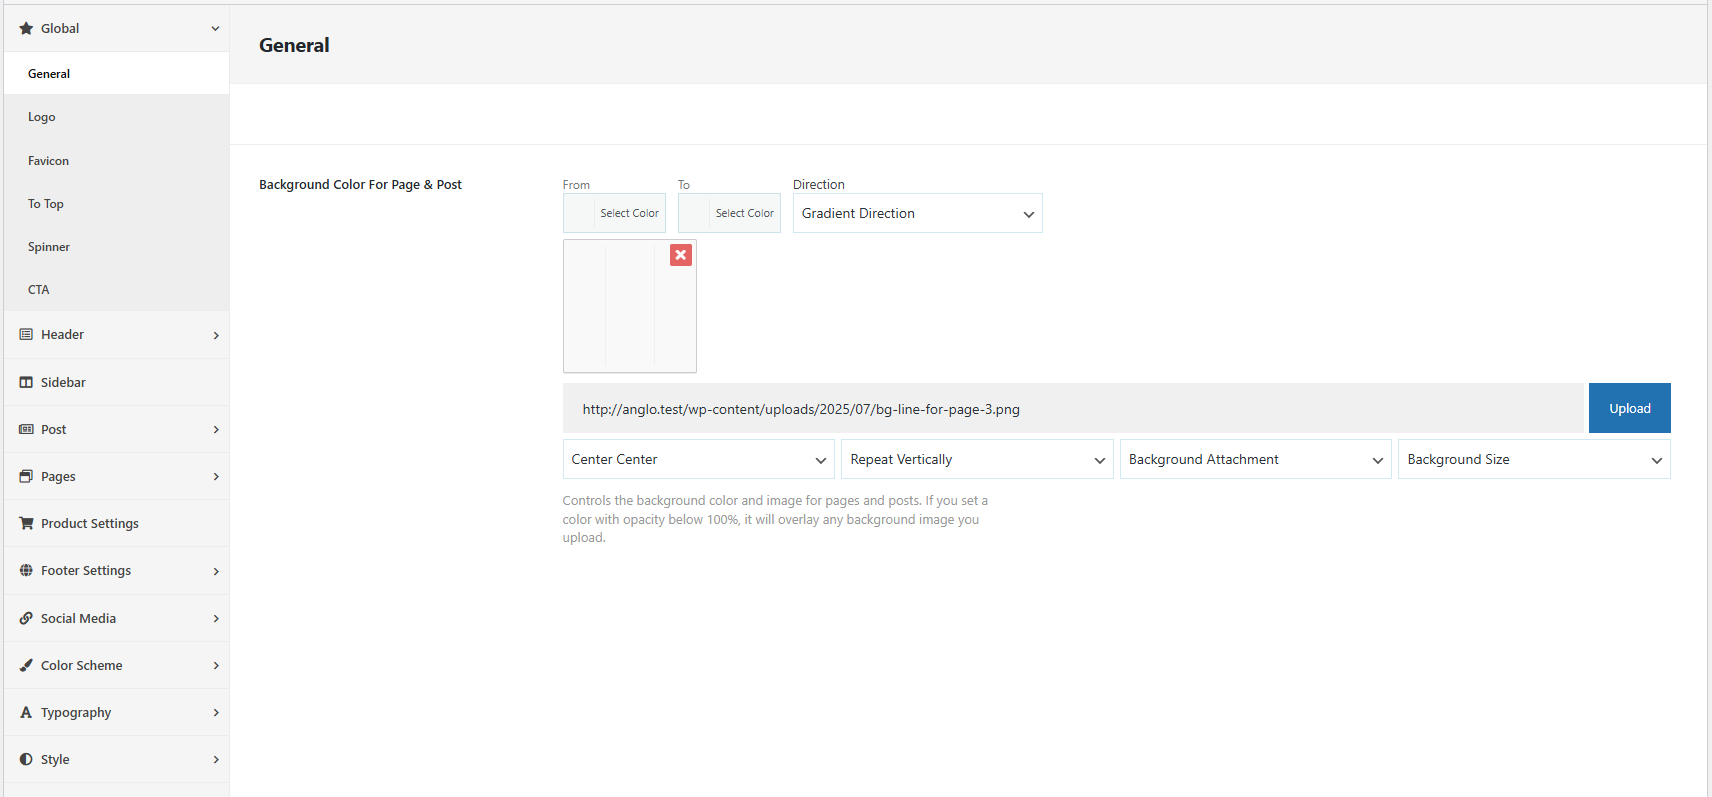Select the Spinner menu item
Screen dimensions: 1712x797
click(49, 247)
